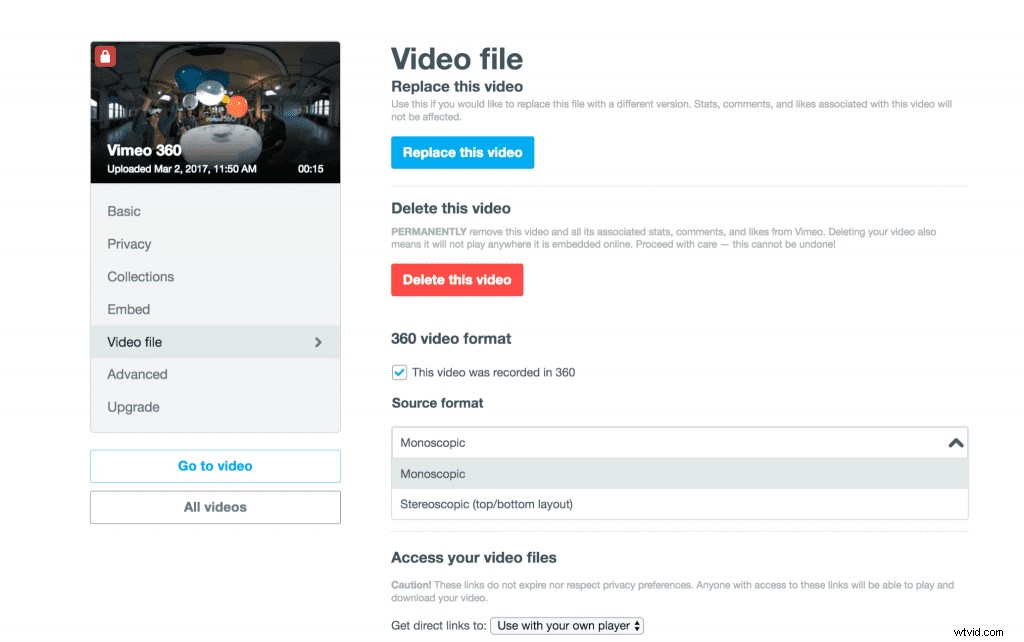Click the chevron arrow beside Video file
Viewport: 1024px width, 642px height.
(x=319, y=341)
